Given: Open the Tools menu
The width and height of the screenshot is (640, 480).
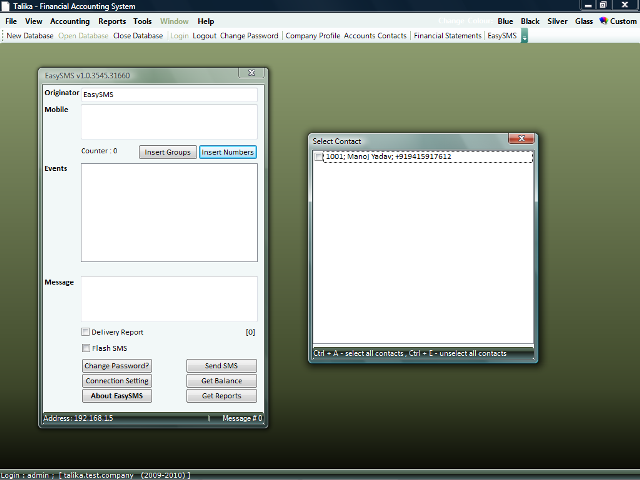Looking at the screenshot, I should tap(143, 21).
